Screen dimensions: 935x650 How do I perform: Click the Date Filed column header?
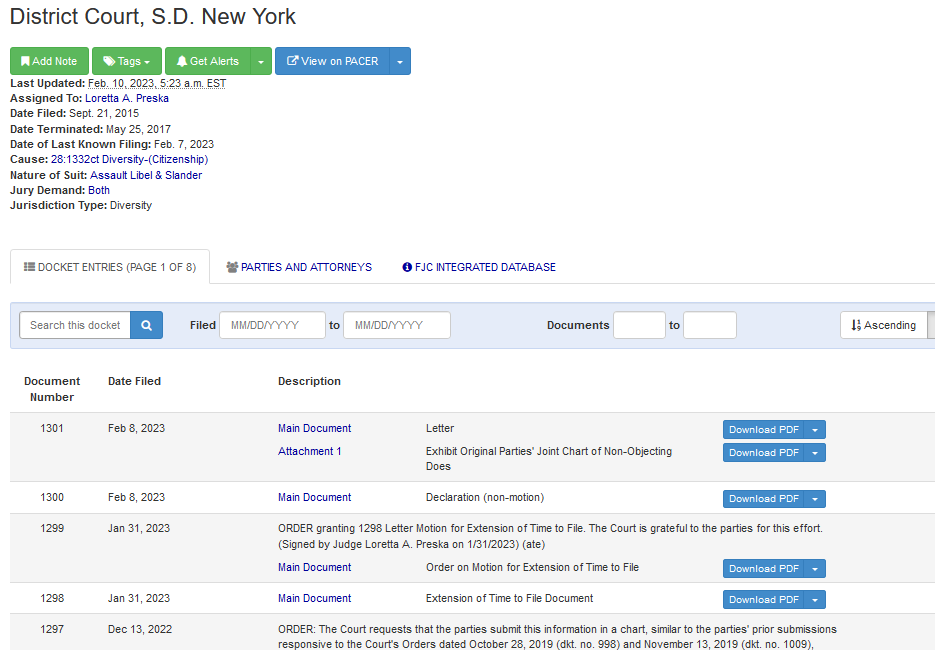pyautogui.click(x=134, y=381)
